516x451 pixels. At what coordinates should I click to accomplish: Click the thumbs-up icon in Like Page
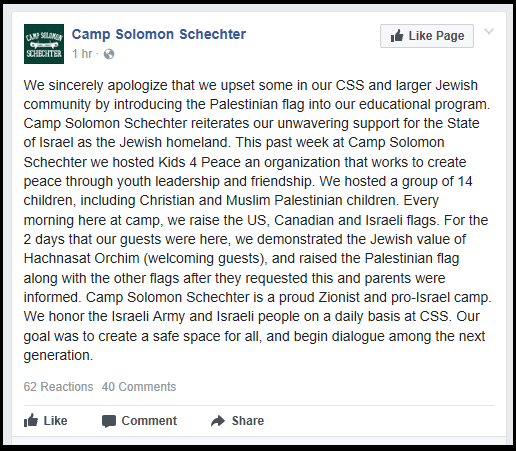(397, 35)
